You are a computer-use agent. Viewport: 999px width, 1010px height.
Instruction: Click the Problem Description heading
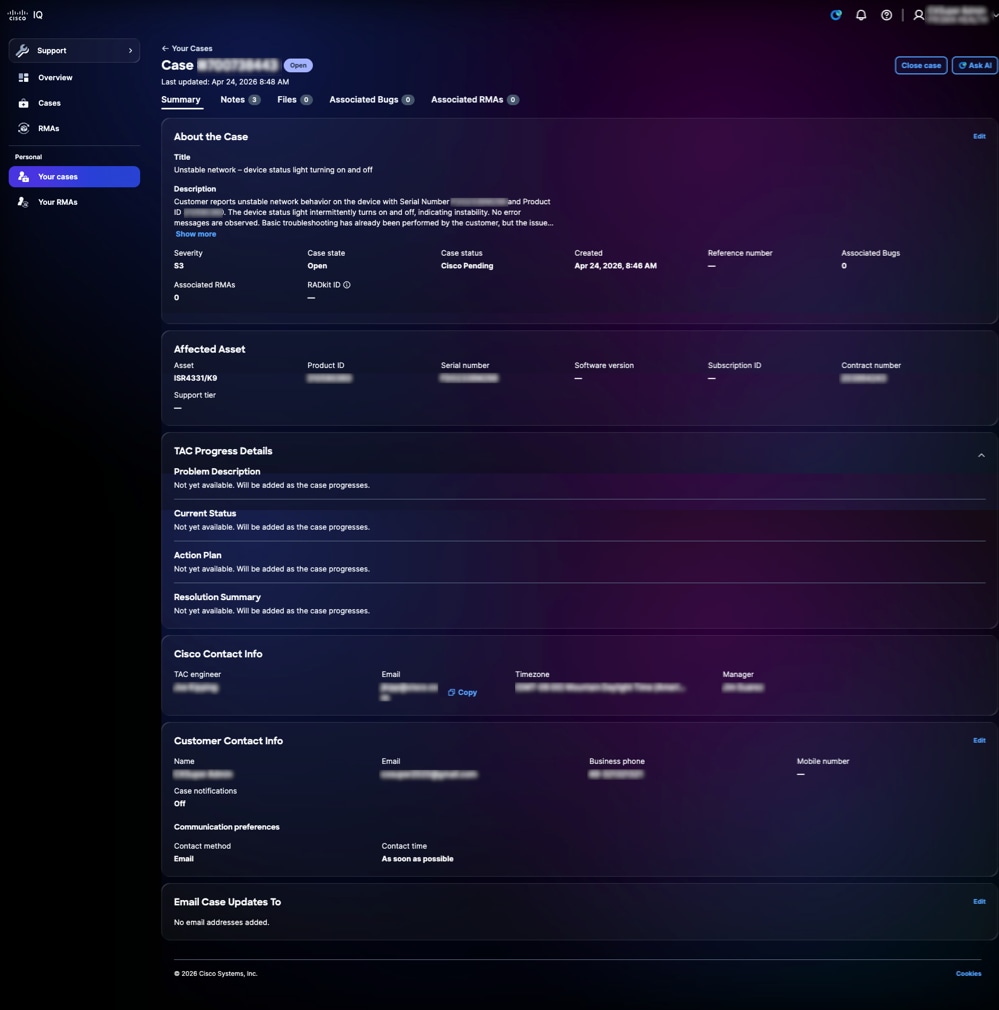tap(217, 472)
